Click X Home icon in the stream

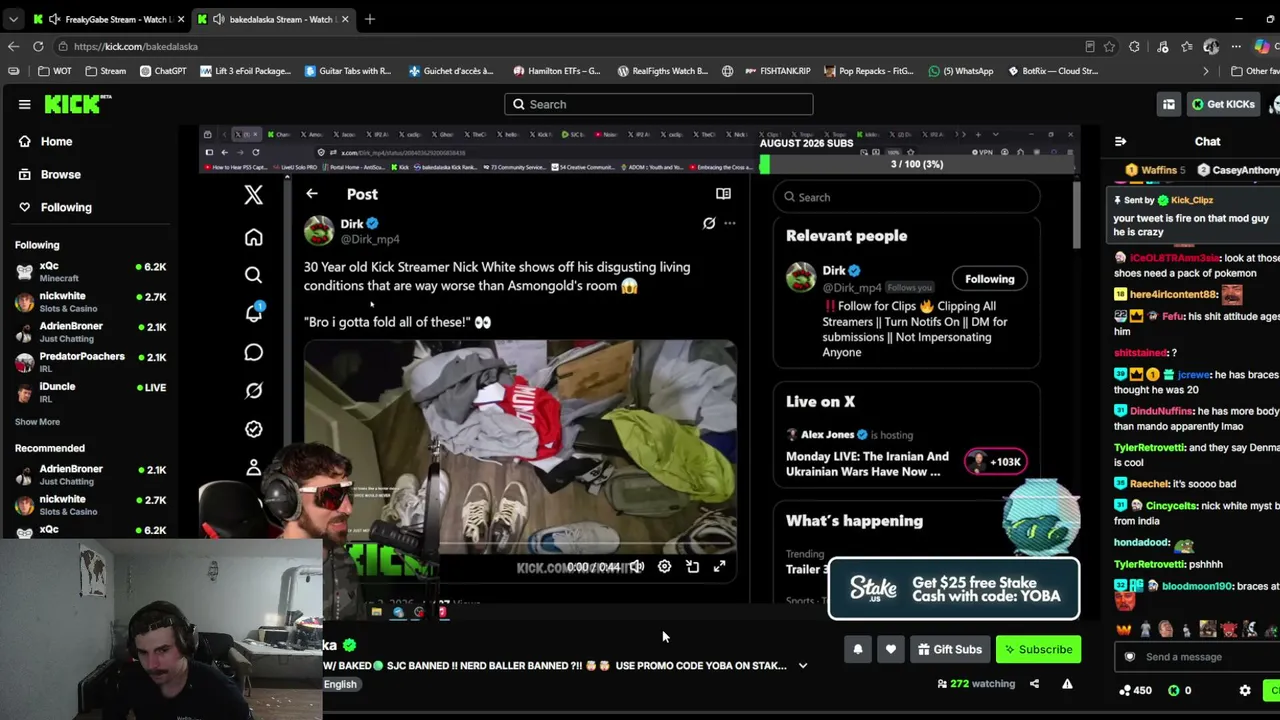click(253, 237)
